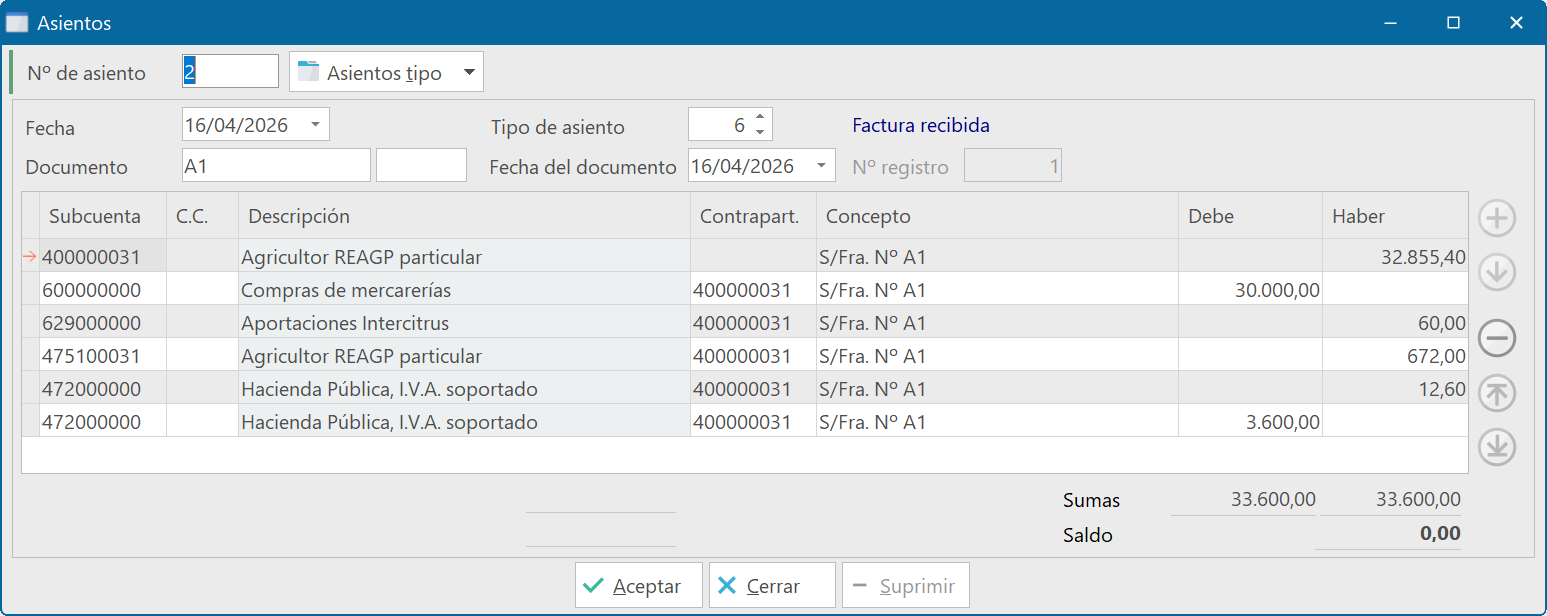
Task: Click the Documento input field
Action: [x=275, y=163]
